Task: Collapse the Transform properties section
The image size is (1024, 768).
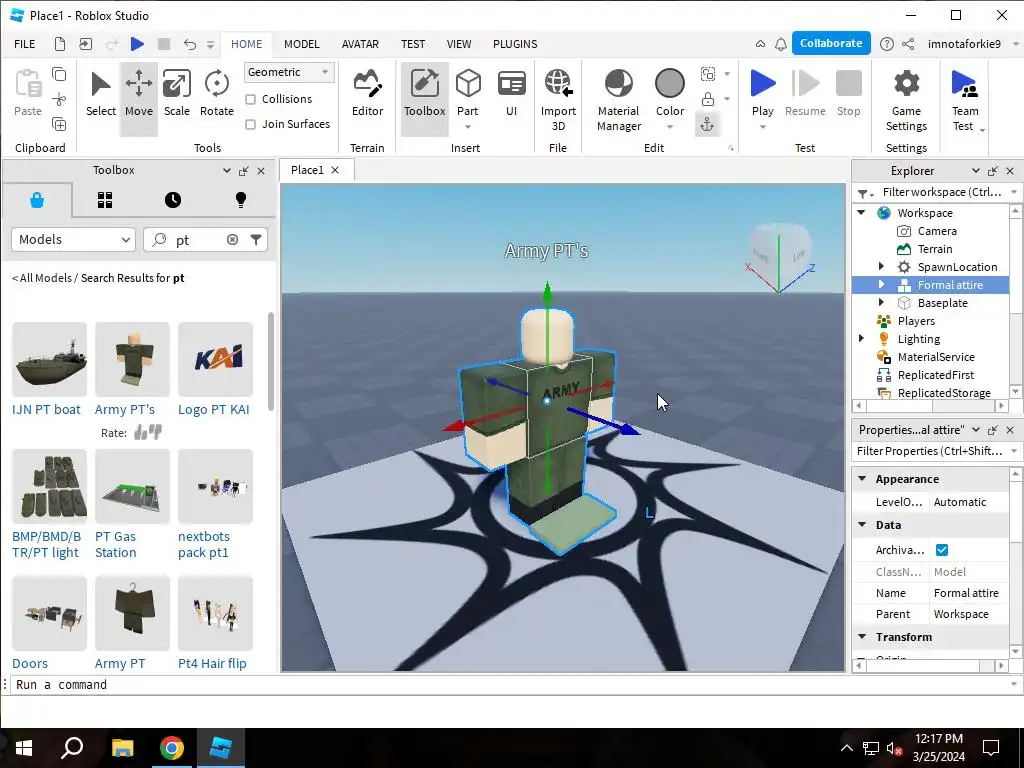Action: click(862, 637)
